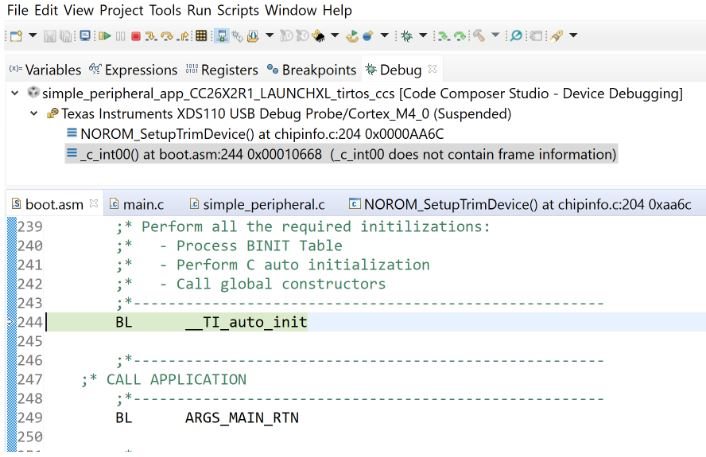
Task: Click the green arrow restart icon
Action: pyautogui.click(x=352, y=36)
